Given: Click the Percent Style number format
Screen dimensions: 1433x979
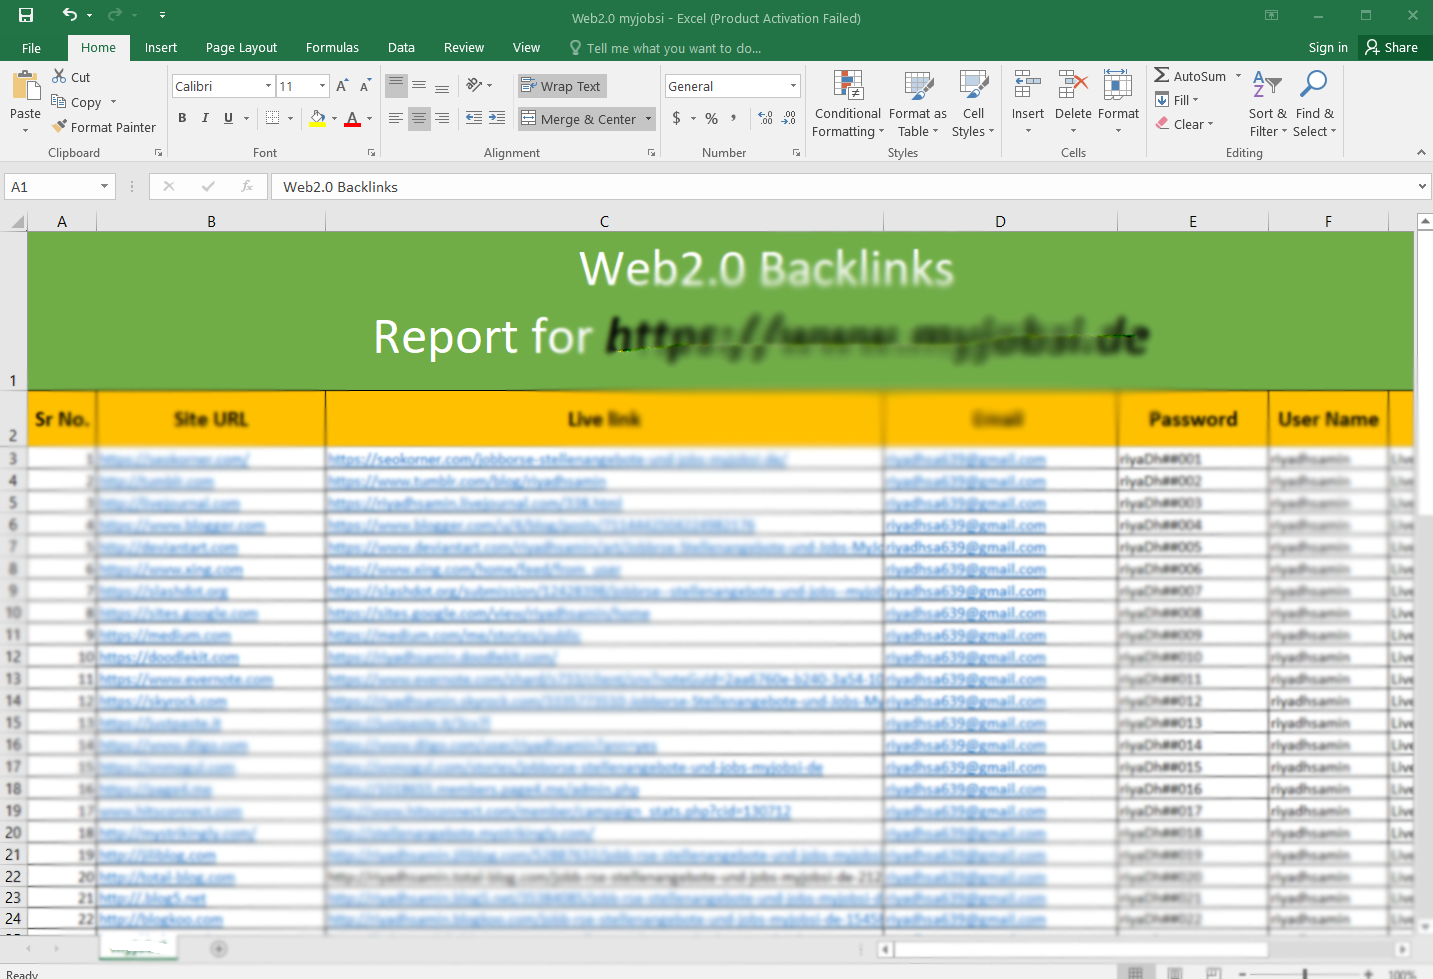Looking at the screenshot, I should pos(711,118).
